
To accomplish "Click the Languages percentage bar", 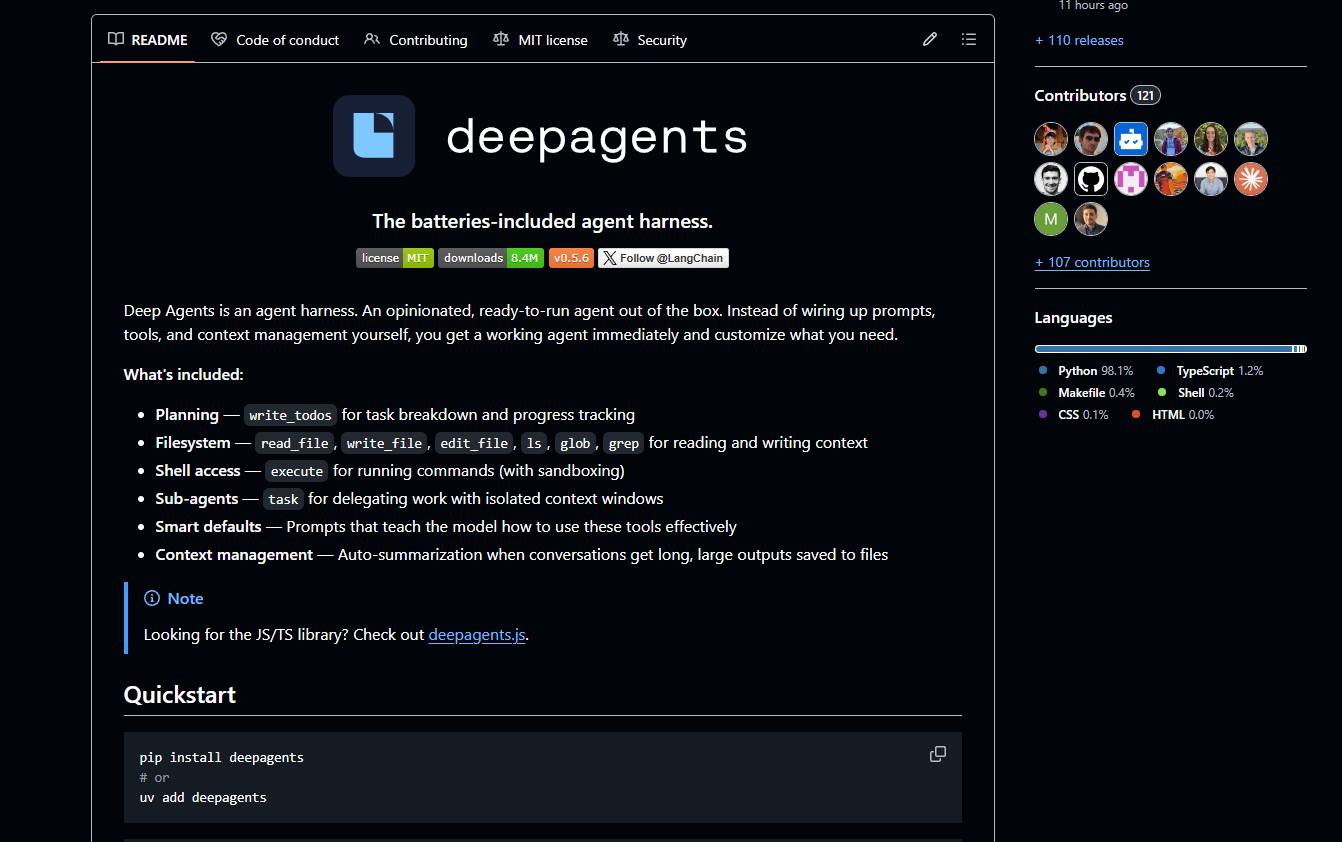I will (1170, 349).
